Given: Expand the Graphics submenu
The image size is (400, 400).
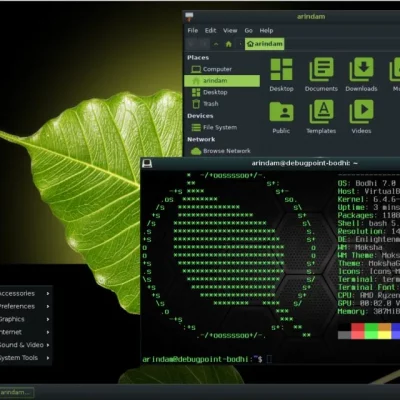Looking at the screenshot, I should (x=25, y=319).
